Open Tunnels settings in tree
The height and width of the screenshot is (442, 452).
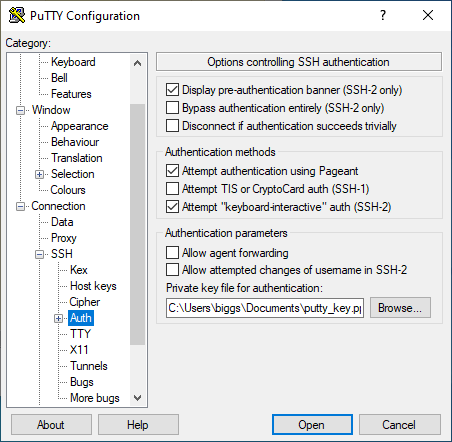(x=89, y=366)
